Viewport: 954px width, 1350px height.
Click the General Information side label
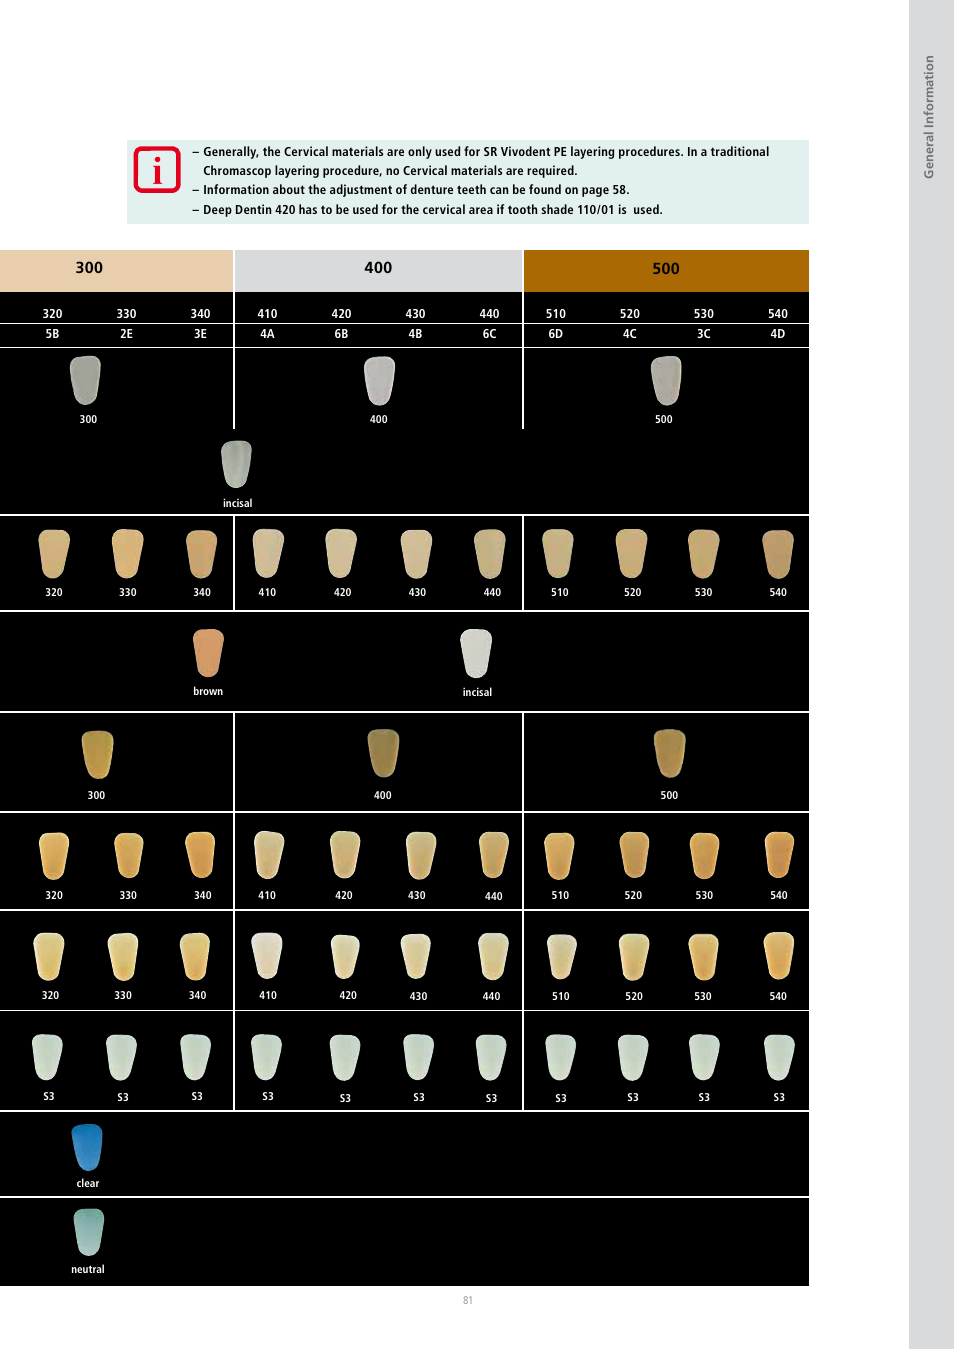coord(929,117)
